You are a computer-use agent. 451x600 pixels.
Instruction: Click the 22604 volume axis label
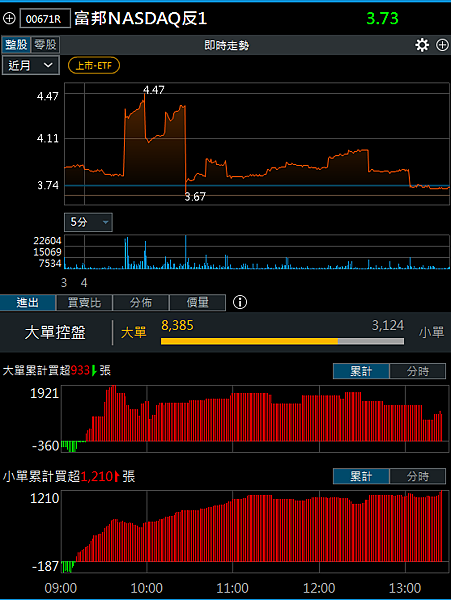coord(47,241)
